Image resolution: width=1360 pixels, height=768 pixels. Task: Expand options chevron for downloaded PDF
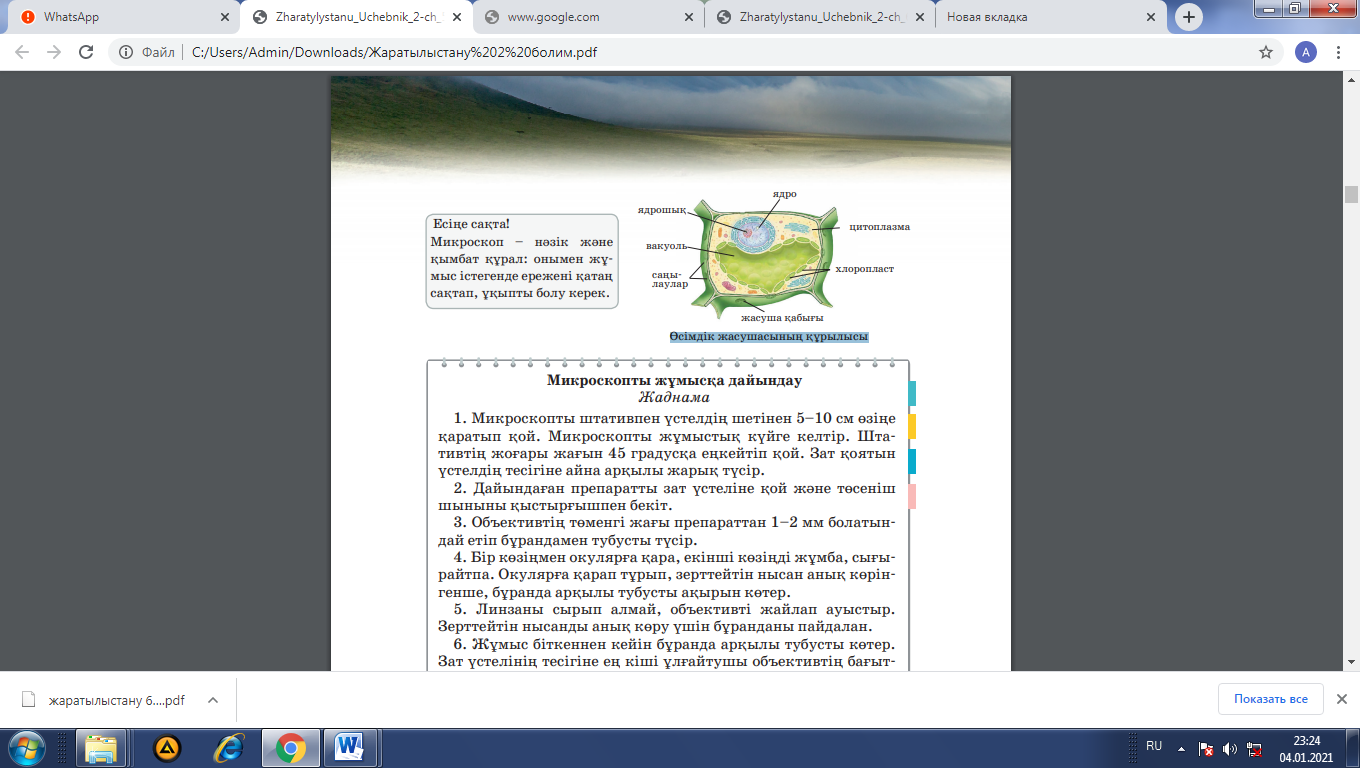(212, 700)
